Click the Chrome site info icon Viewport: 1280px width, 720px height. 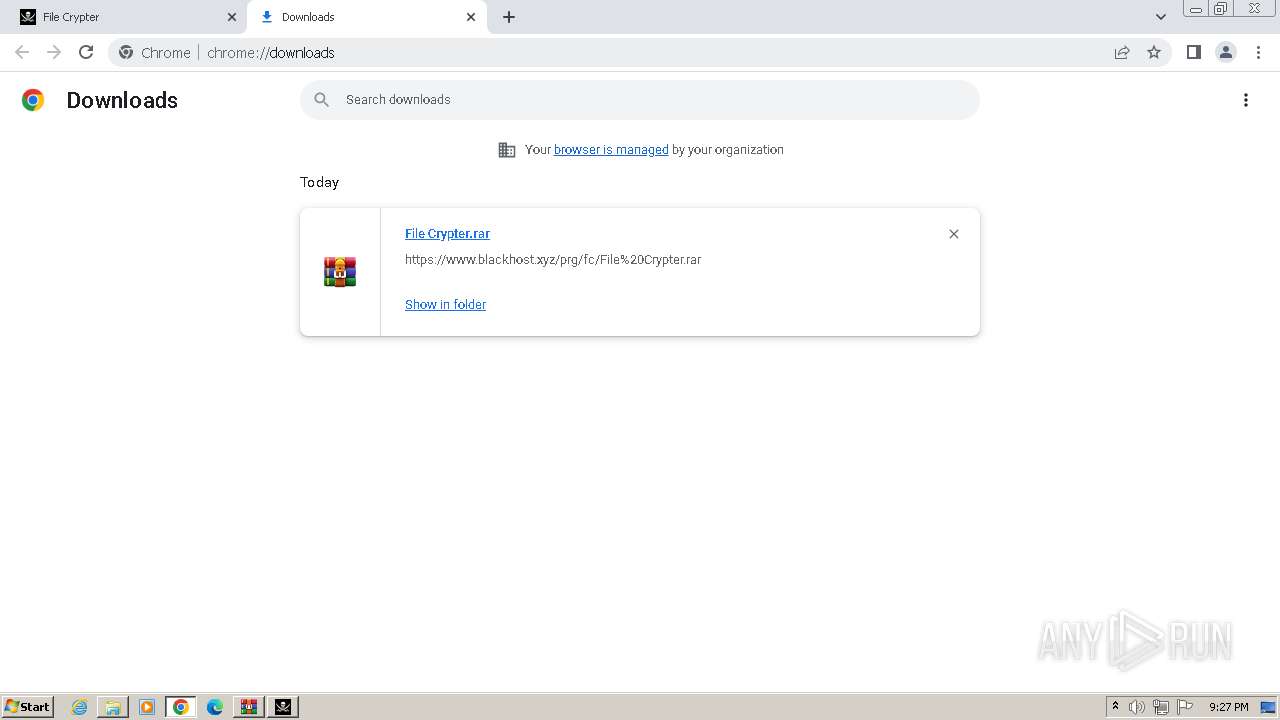pyautogui.click(x=126, y=53)
